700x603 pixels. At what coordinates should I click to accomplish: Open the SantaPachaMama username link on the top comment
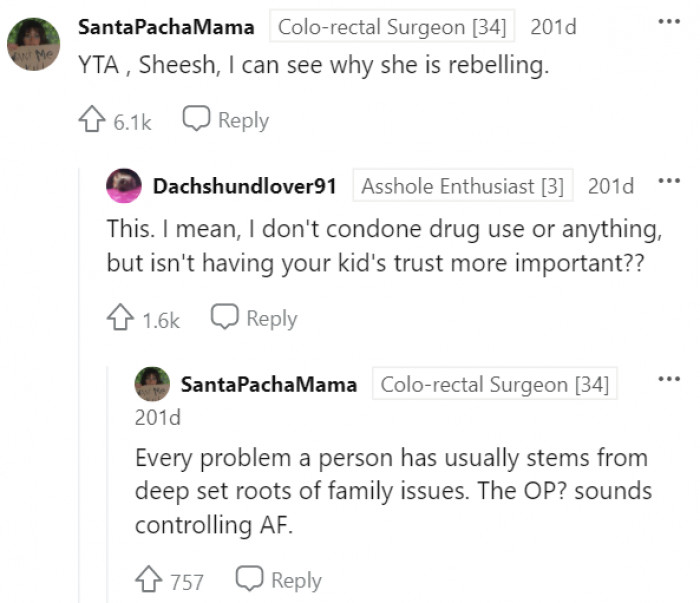tap(166, 27)
